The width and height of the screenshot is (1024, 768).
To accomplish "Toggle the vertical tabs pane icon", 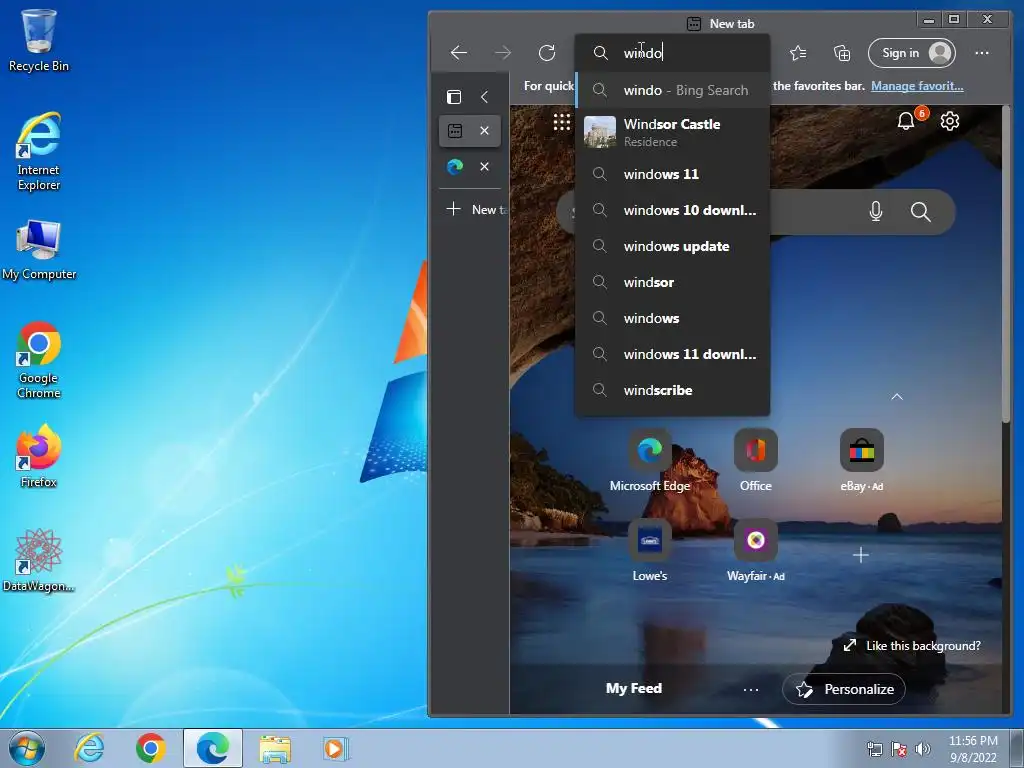I will click(454, 97).
